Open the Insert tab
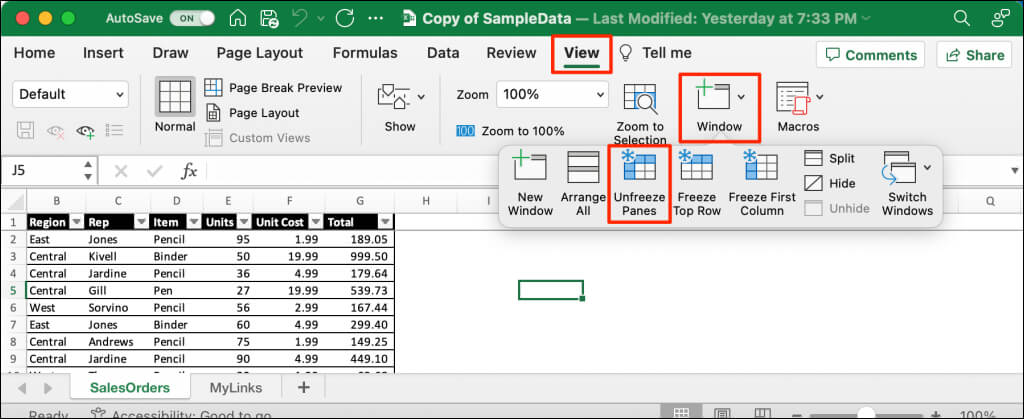Viewport: 1024px width, 419px height. click(103, 53)
